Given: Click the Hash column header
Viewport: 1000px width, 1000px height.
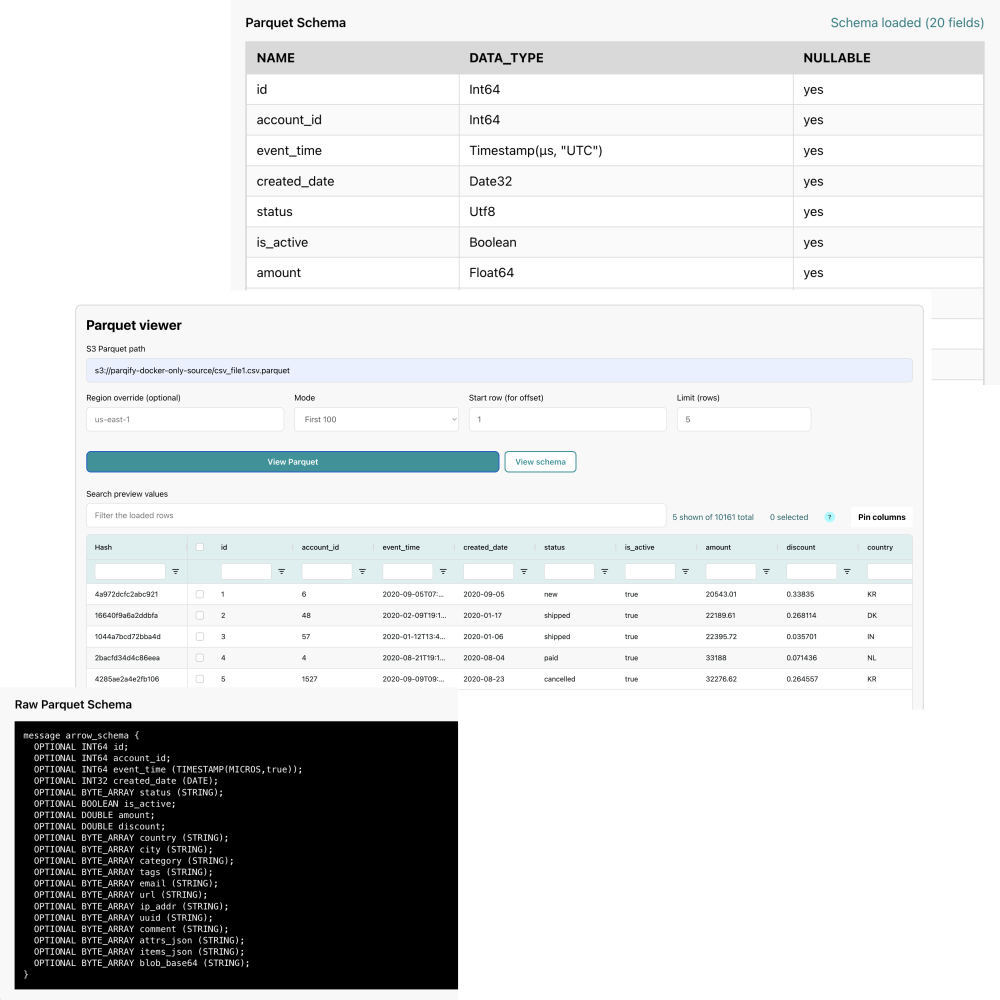Looking at the screenshot, I should (103, 547).
